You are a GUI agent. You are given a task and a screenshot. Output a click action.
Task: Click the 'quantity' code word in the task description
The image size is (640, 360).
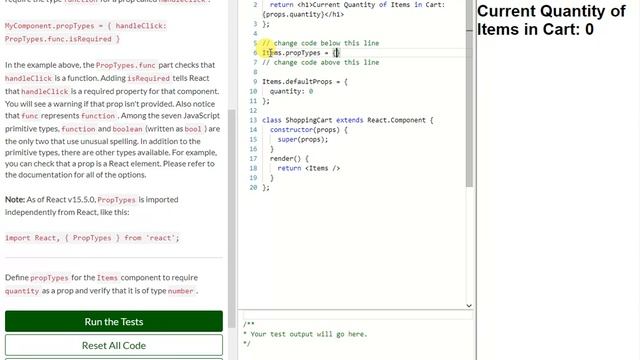coord(22,291)
